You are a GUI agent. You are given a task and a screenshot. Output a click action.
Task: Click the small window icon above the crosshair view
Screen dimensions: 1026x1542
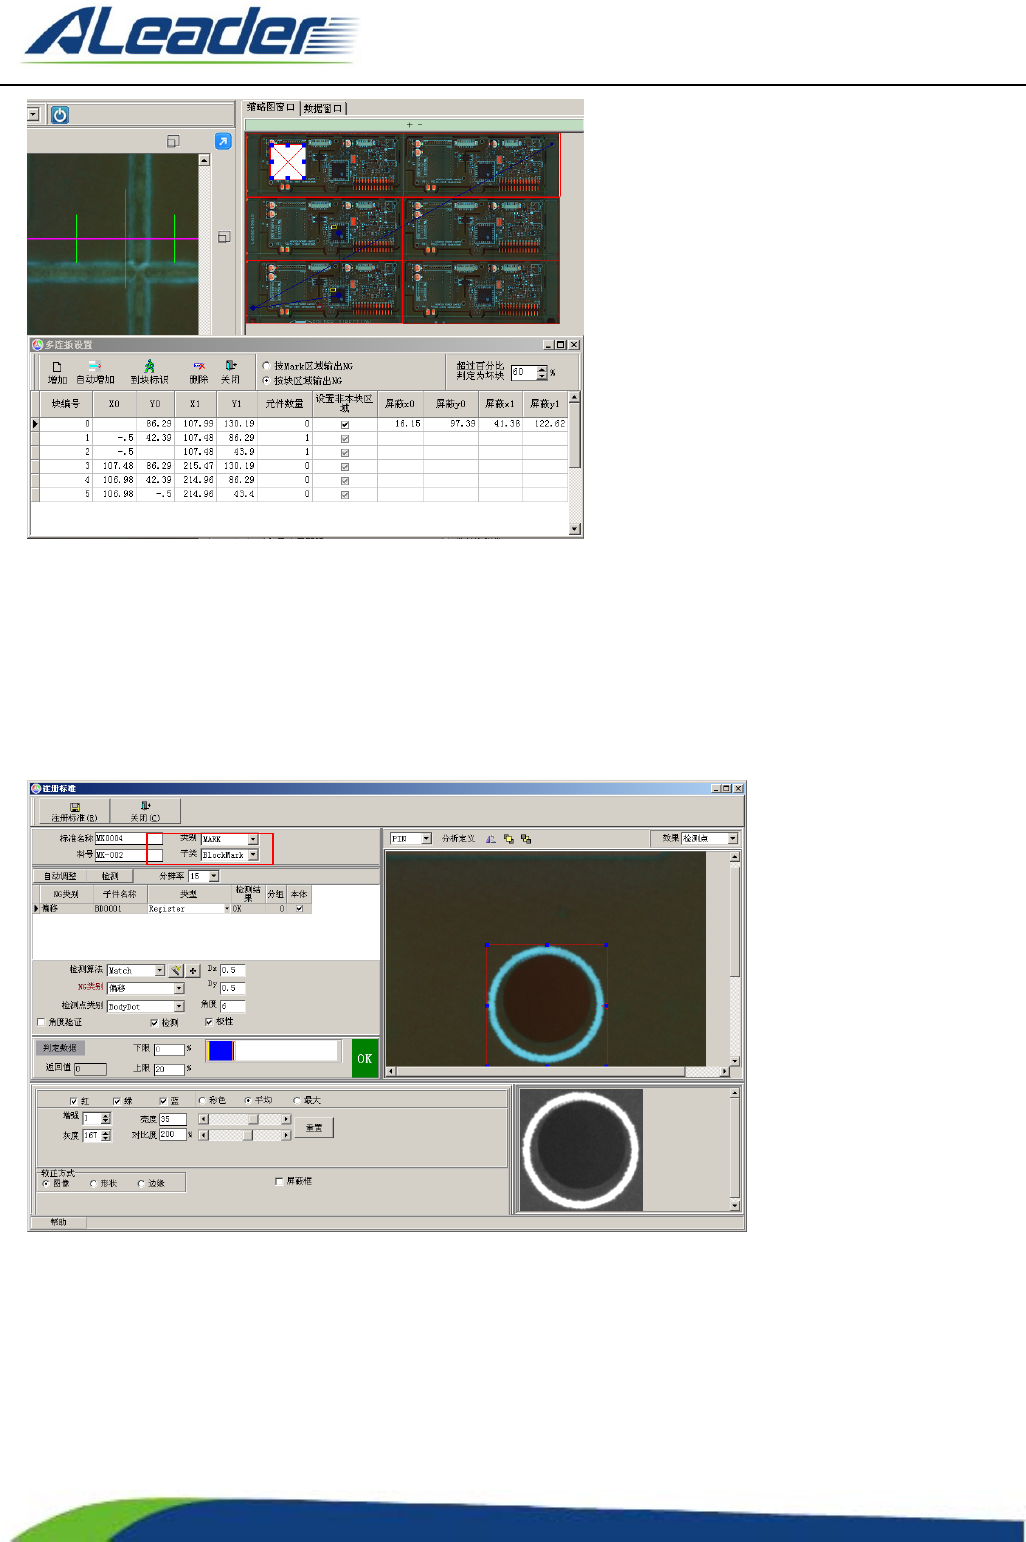(173, 142)
